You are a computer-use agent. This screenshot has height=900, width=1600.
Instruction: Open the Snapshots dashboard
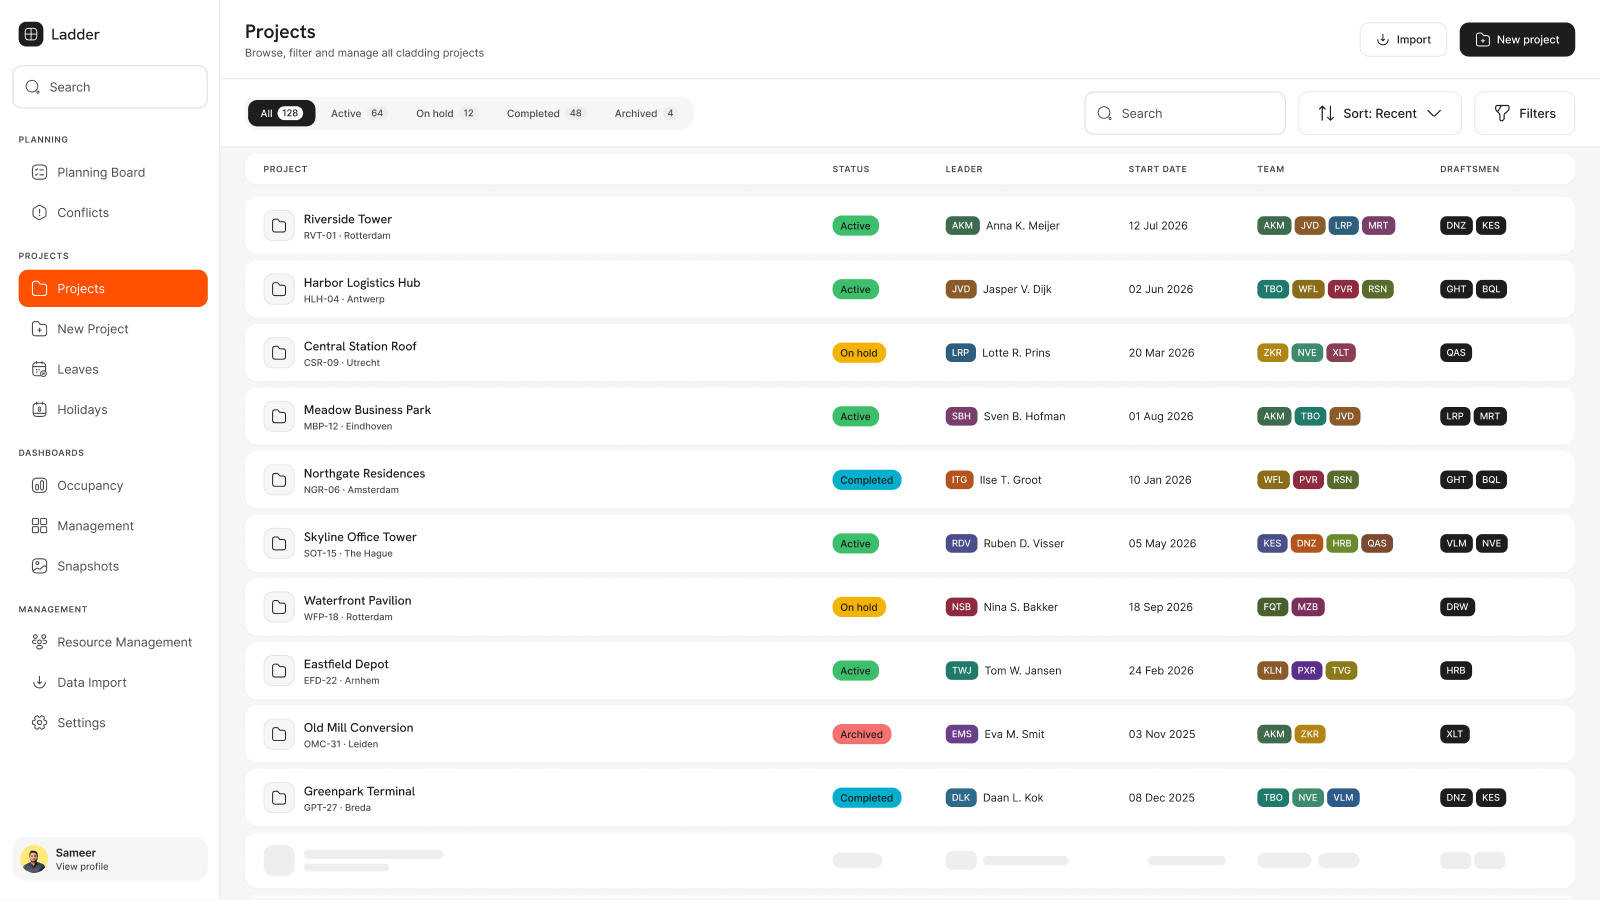point(113,566)
